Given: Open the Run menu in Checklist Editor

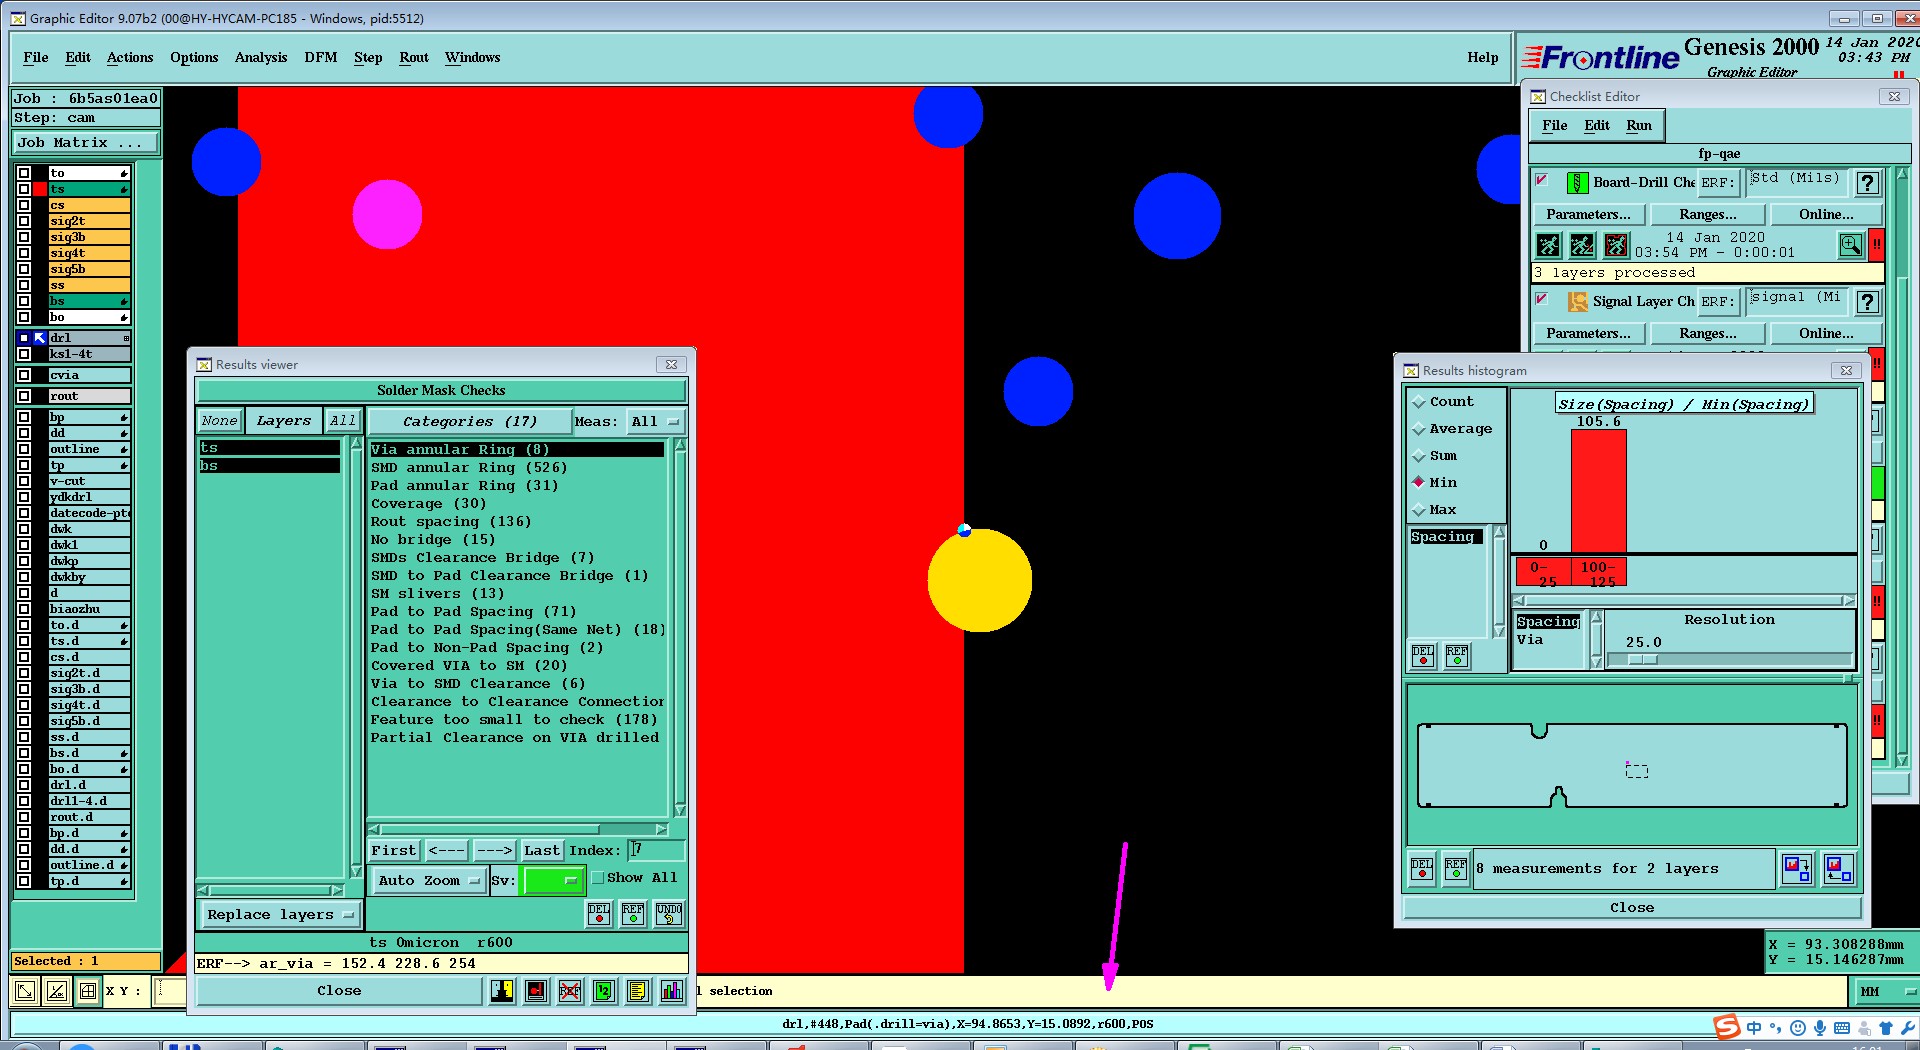Looking at the screenshot, I should click(x=1639, y=125).
